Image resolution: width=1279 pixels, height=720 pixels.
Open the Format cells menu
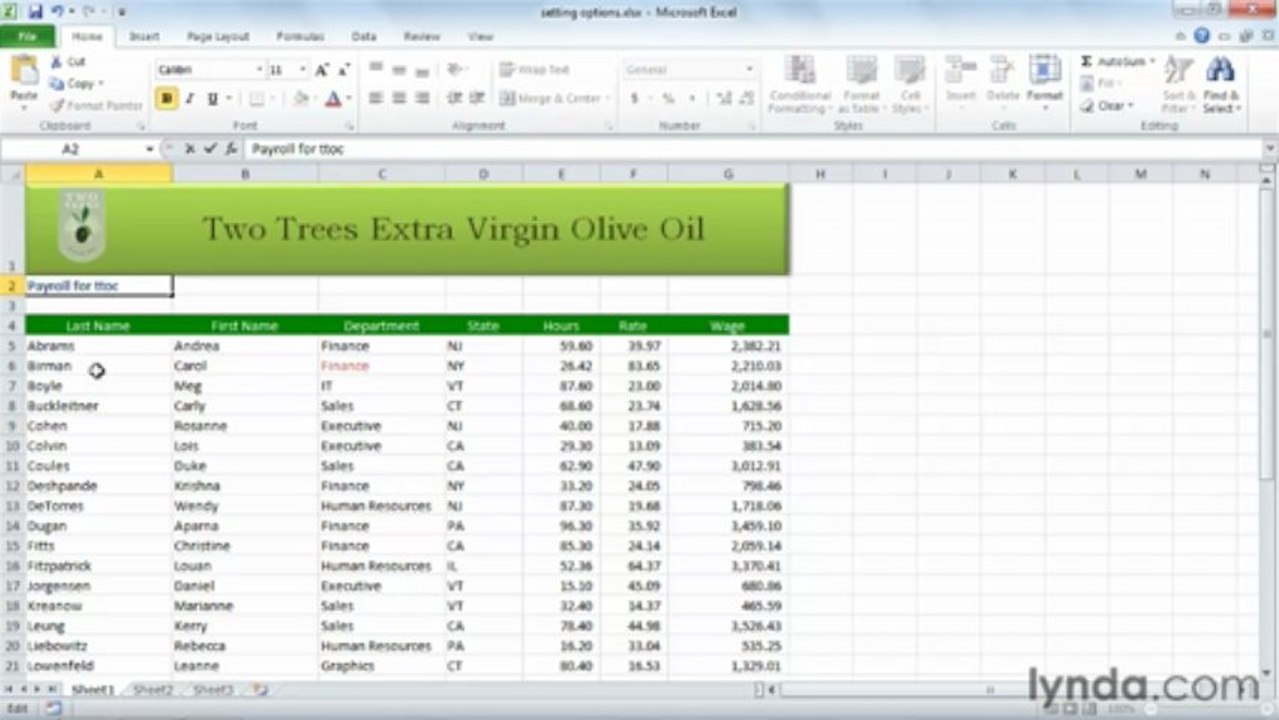1044,80
